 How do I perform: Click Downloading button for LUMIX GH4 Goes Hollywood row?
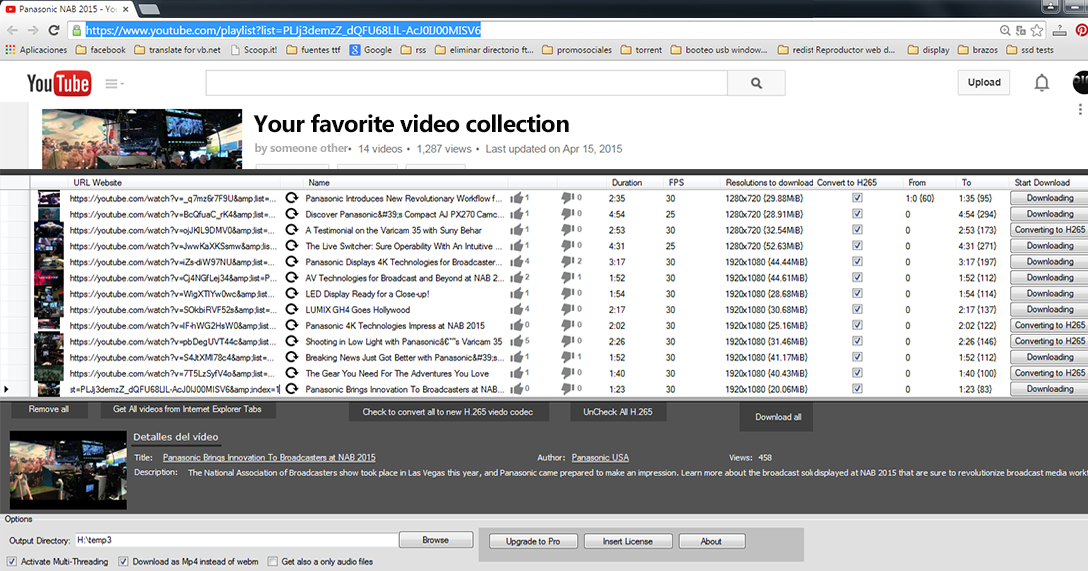point(1049,309)
